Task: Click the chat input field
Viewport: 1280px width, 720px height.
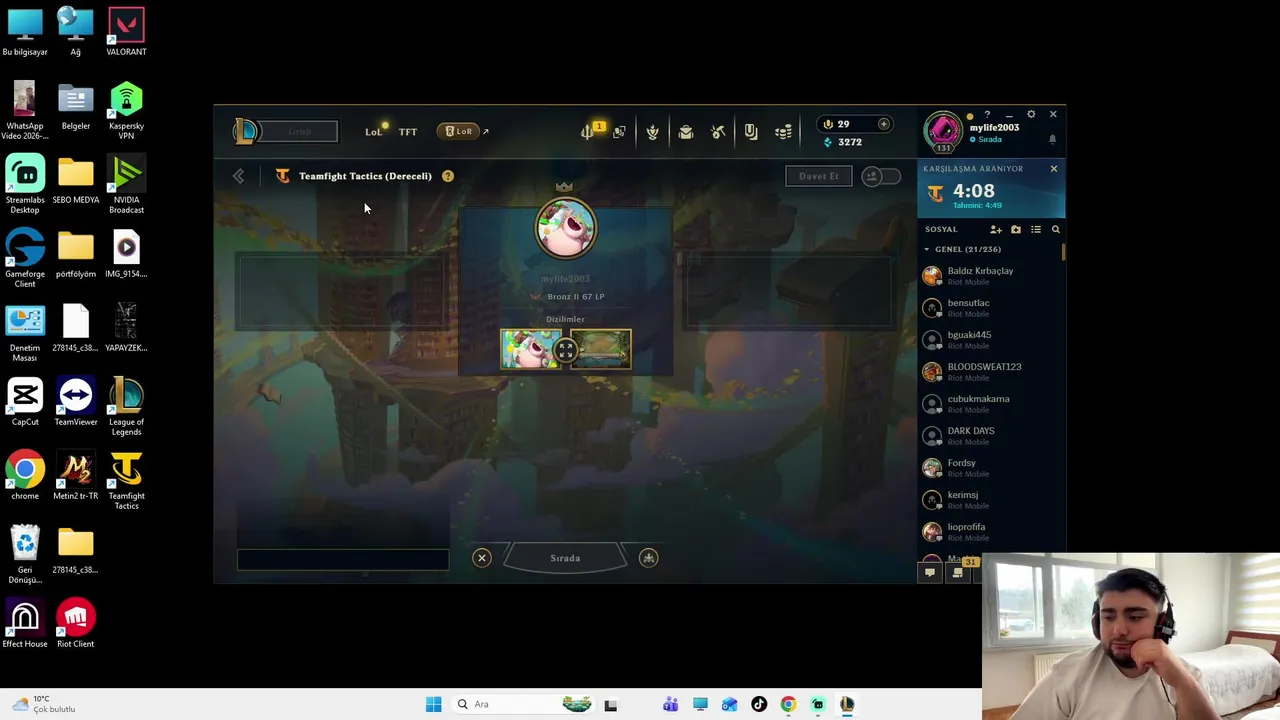Action: 343,560
